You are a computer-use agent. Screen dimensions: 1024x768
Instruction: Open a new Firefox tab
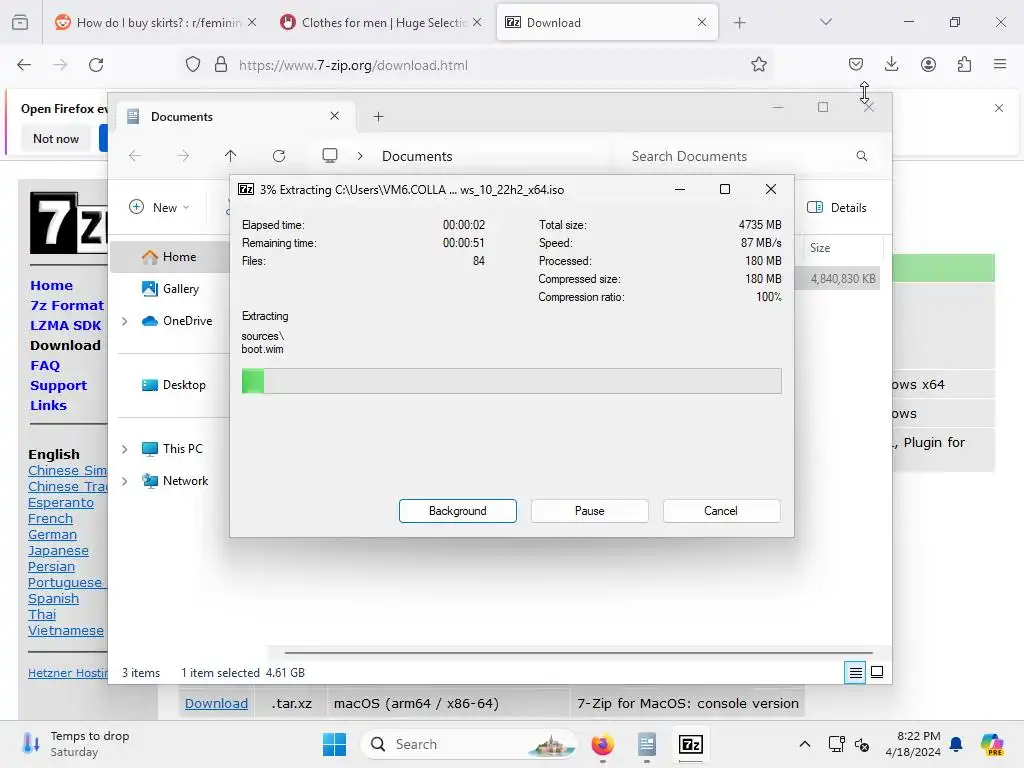click(x=739, y=22)
